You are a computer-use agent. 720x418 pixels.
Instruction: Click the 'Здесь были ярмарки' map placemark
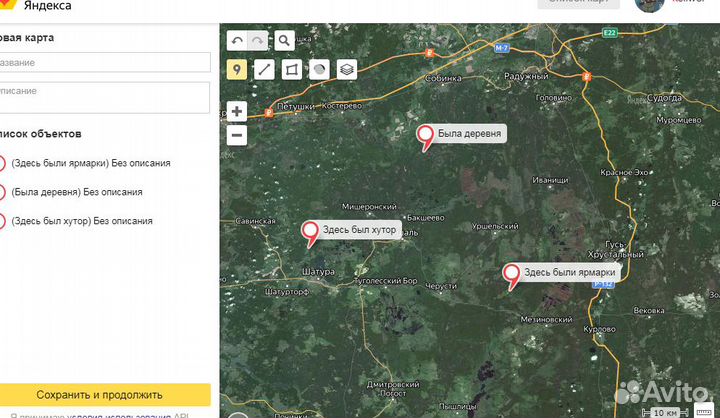point(511,274)
